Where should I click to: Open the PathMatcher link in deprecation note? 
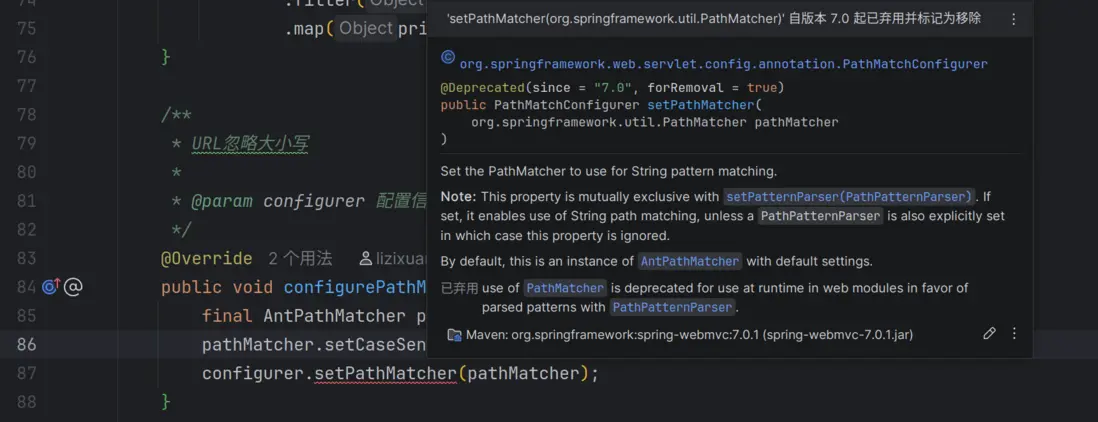(566, 288)
